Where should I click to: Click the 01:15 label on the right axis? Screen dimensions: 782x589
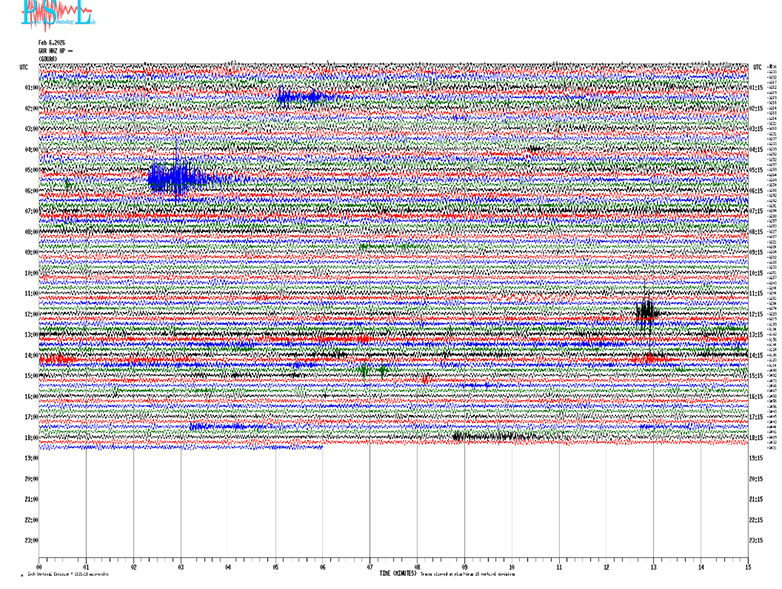point(757,88)
